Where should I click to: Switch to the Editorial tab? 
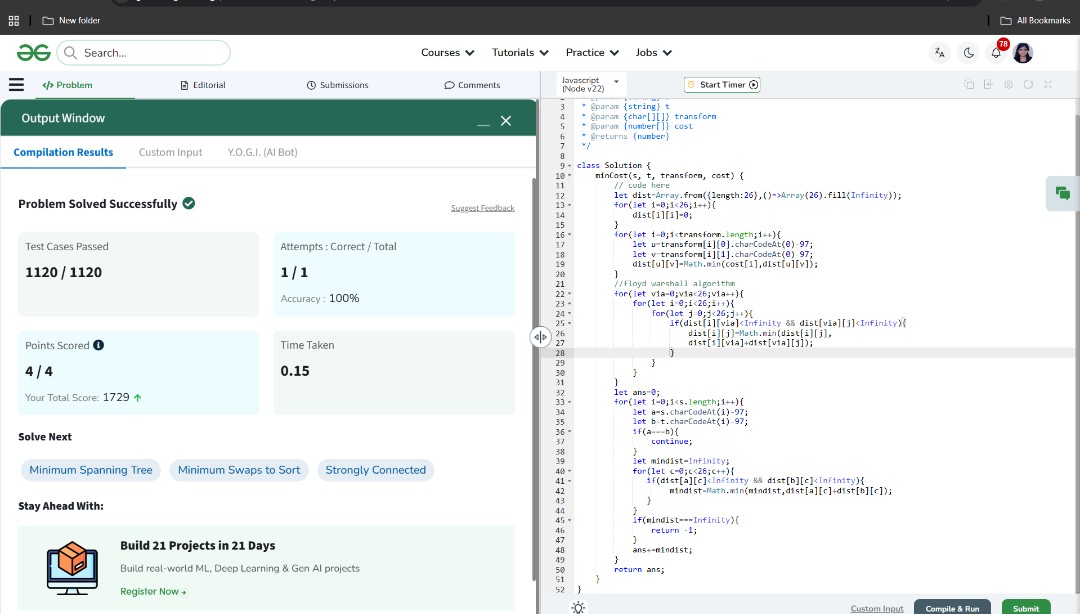pyautogui.click(x=203, y=85)
